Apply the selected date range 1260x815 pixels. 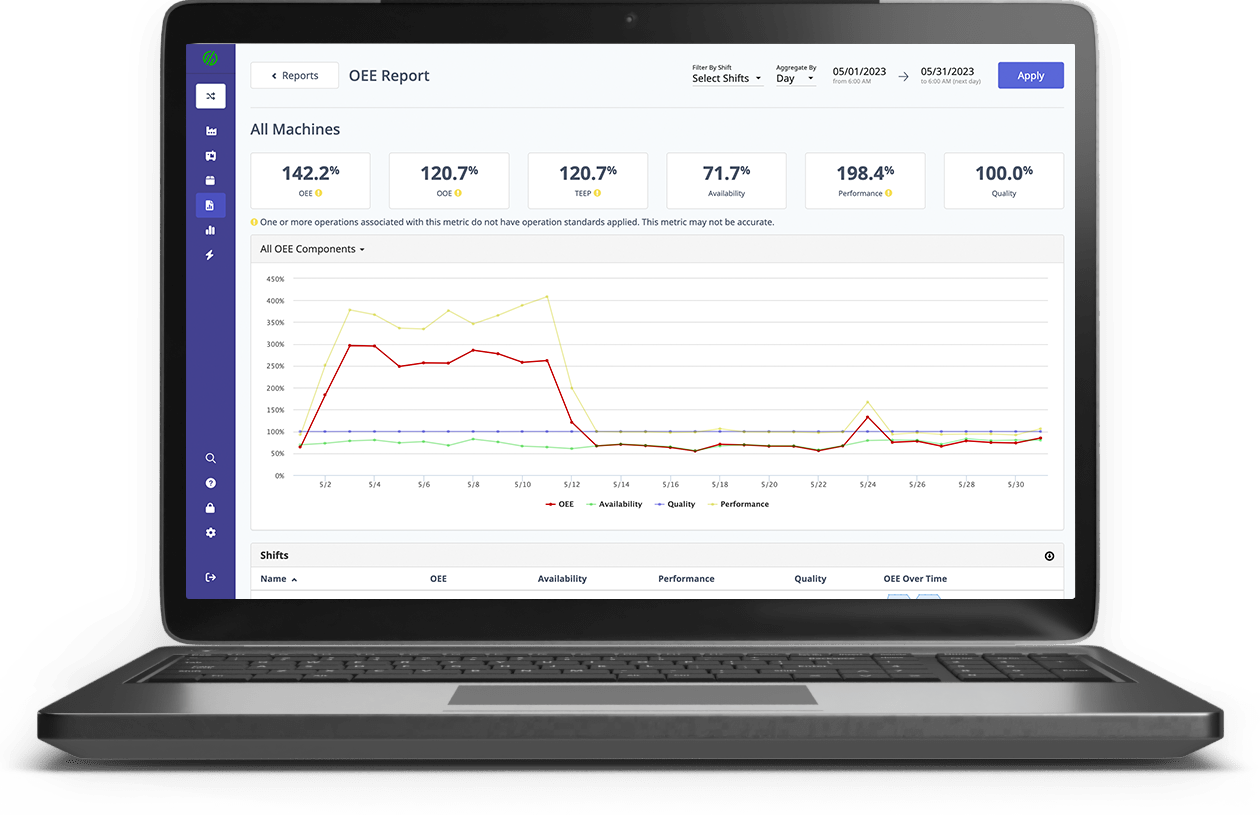point(1030,75)
